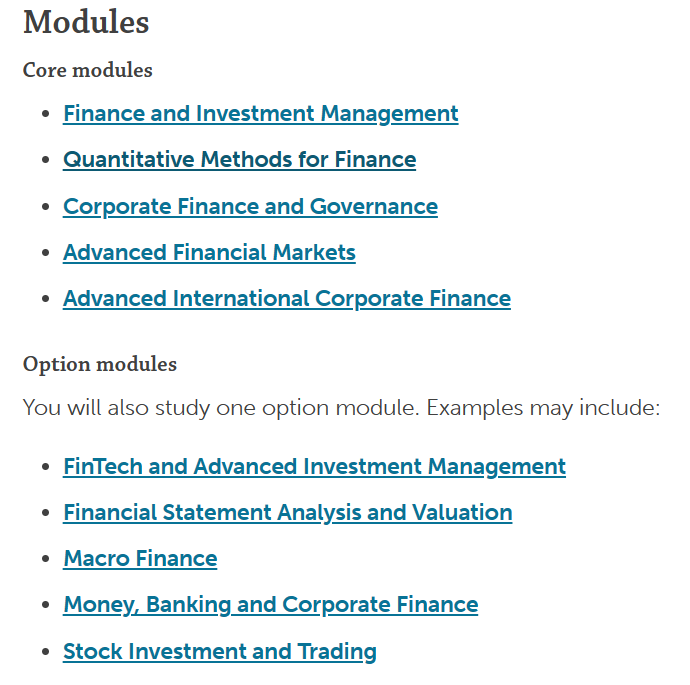
Task: Click the Macro Finance link
Action: point(140,559)
